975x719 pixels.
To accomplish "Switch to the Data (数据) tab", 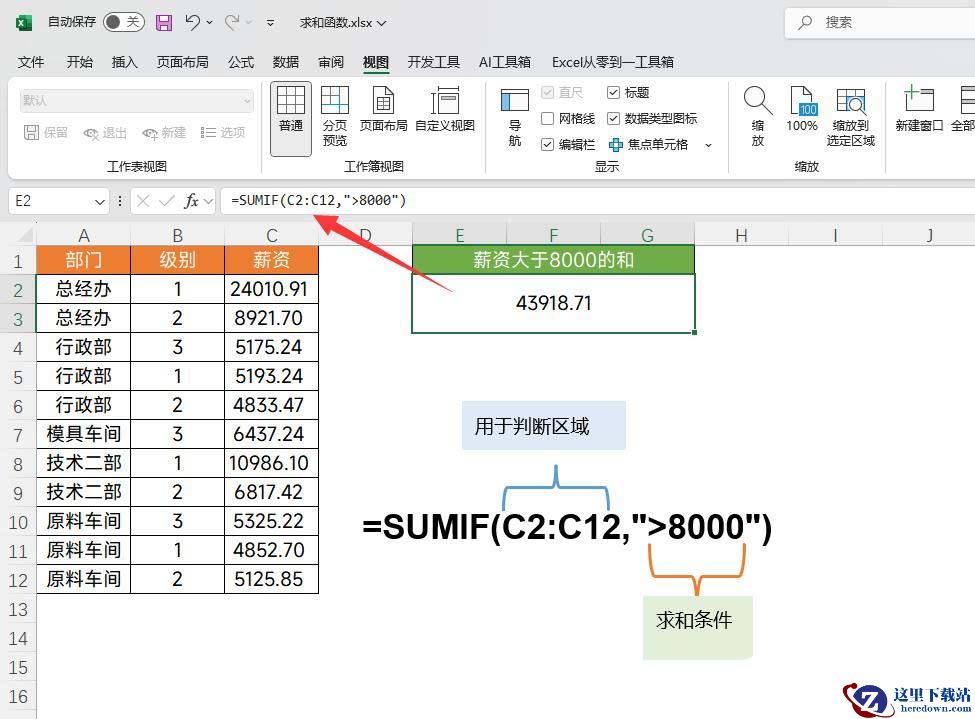I will click(x=286, y=62).
